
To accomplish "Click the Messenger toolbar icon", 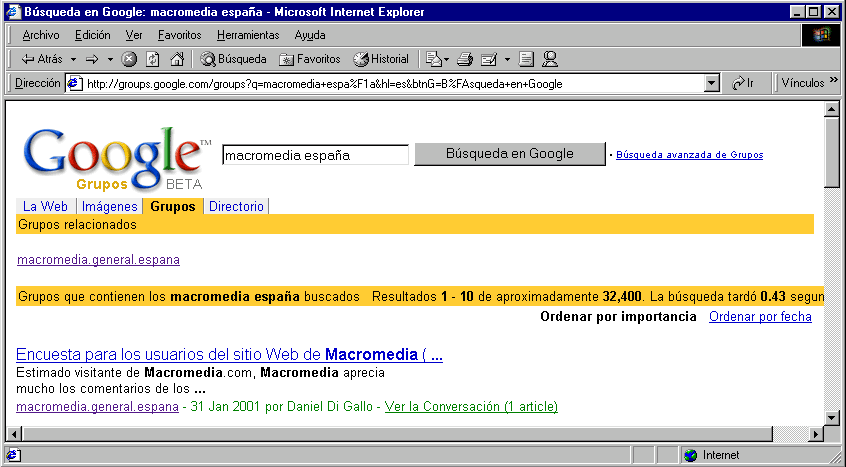I will click(550, 59).
